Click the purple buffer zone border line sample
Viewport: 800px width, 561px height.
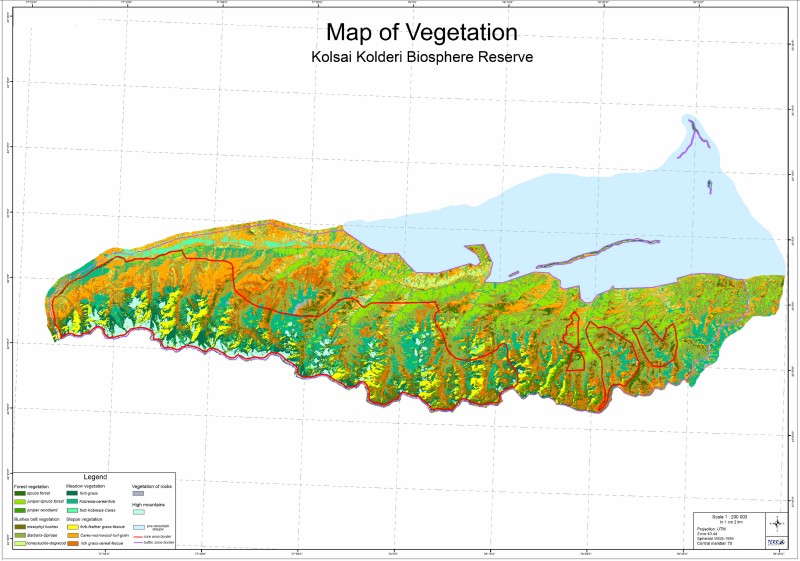point(138,543)
